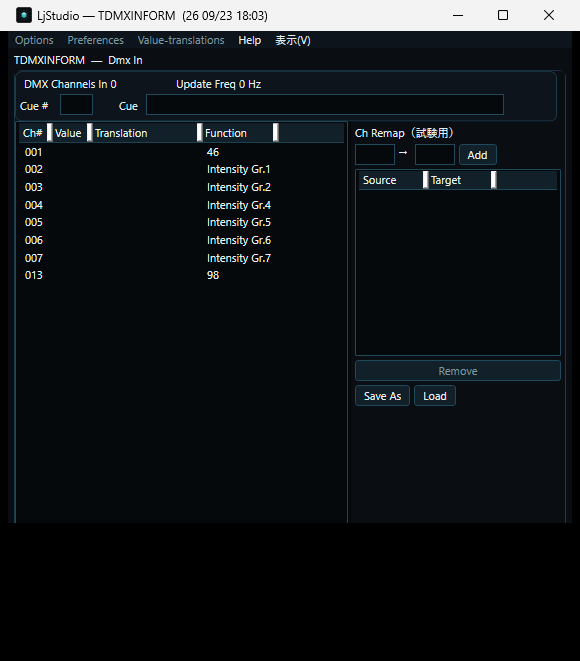Viewport: 580px width, 661px height.
Task: Click the Ch Remap source channel field
Action: 375,155
